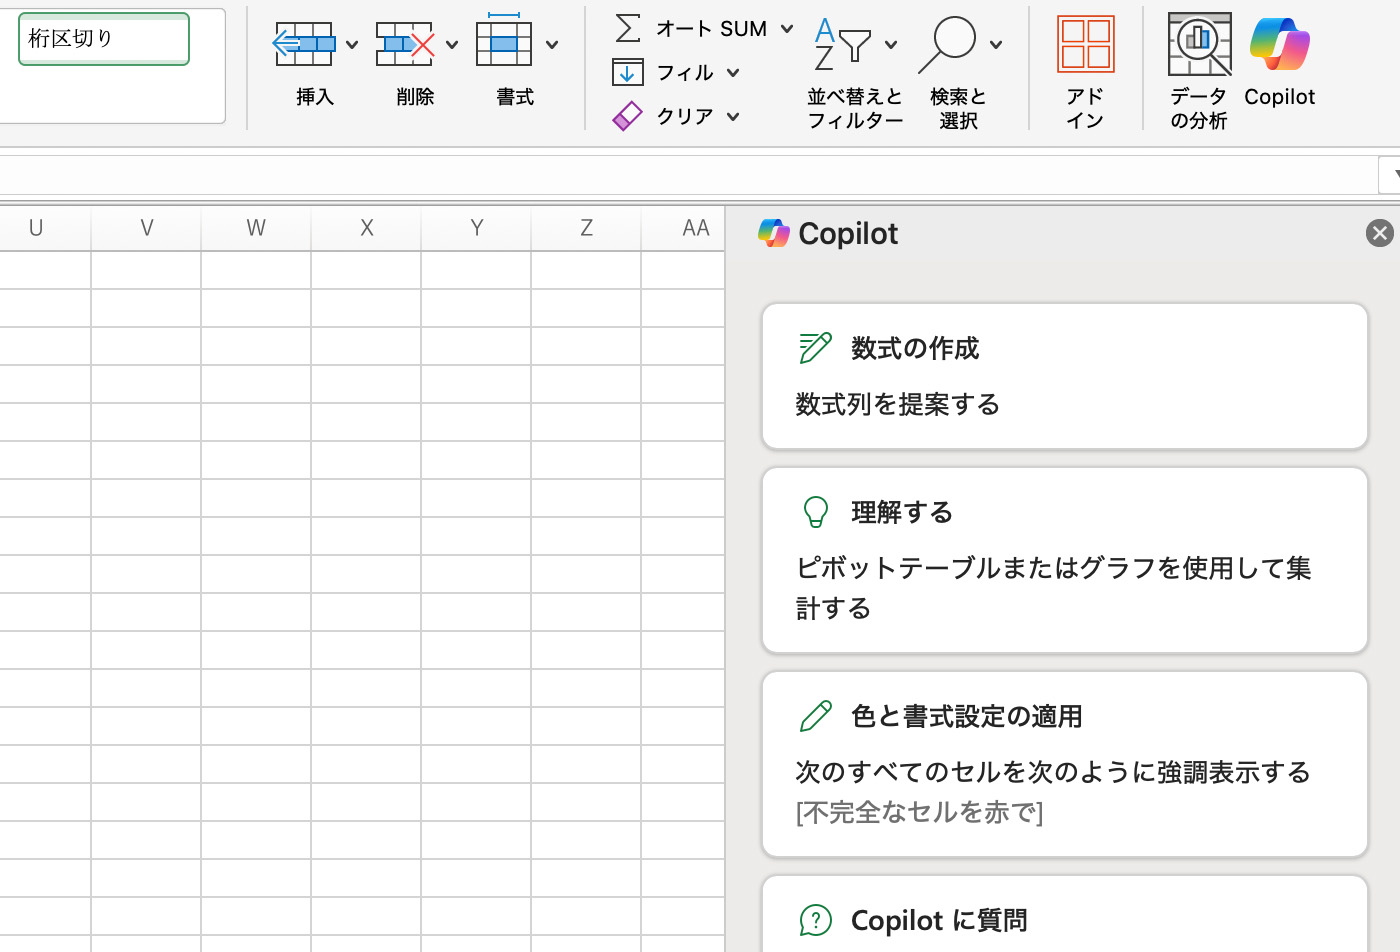The image size is (1400, 952).
Task: Open the 挿入 dropdown arrow
Action: [x=352, y=45]
